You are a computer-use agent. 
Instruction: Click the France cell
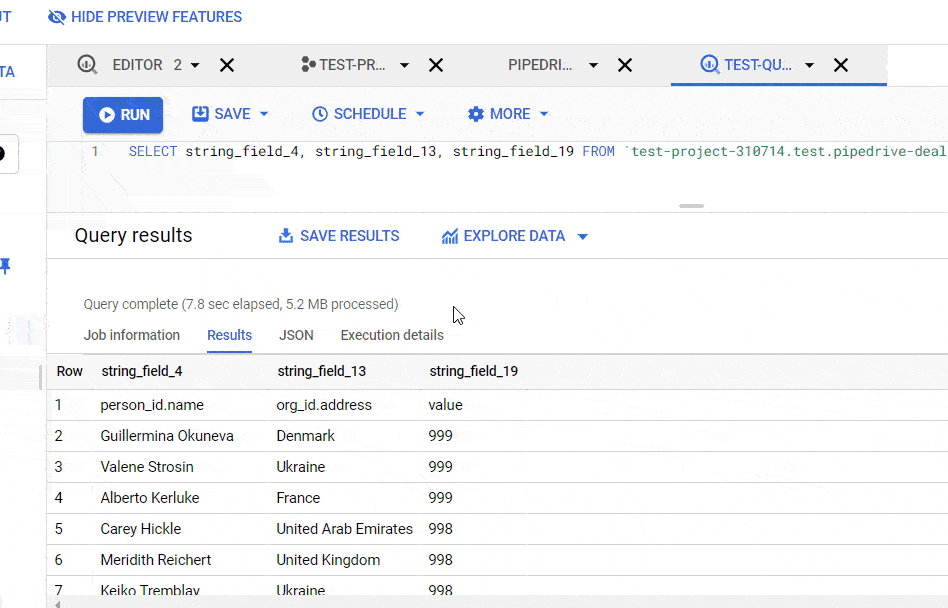[298, 497]
